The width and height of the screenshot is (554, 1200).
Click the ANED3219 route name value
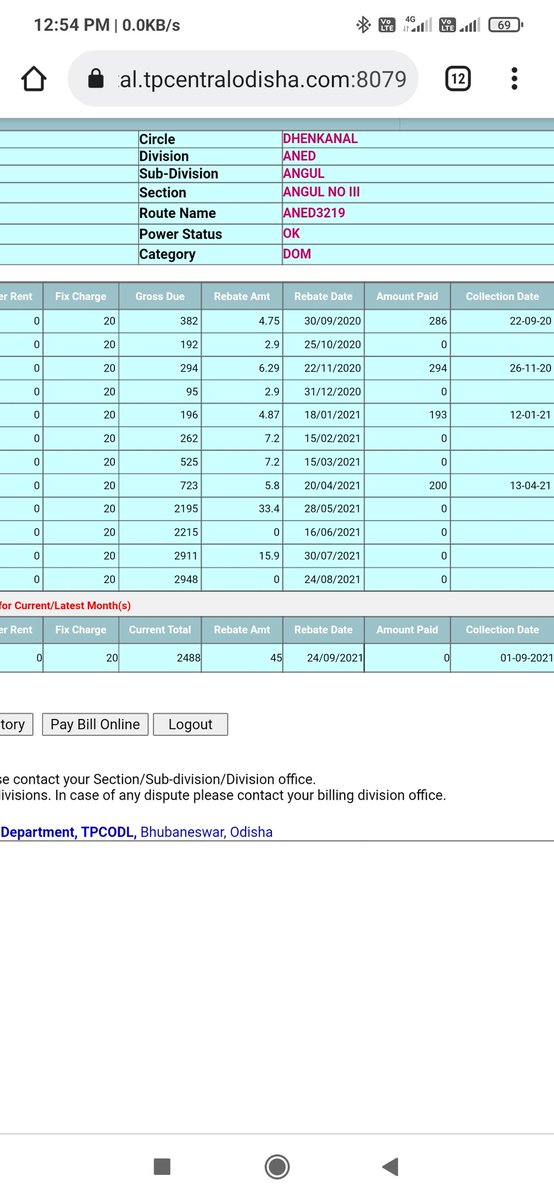[x=313, y=213]
